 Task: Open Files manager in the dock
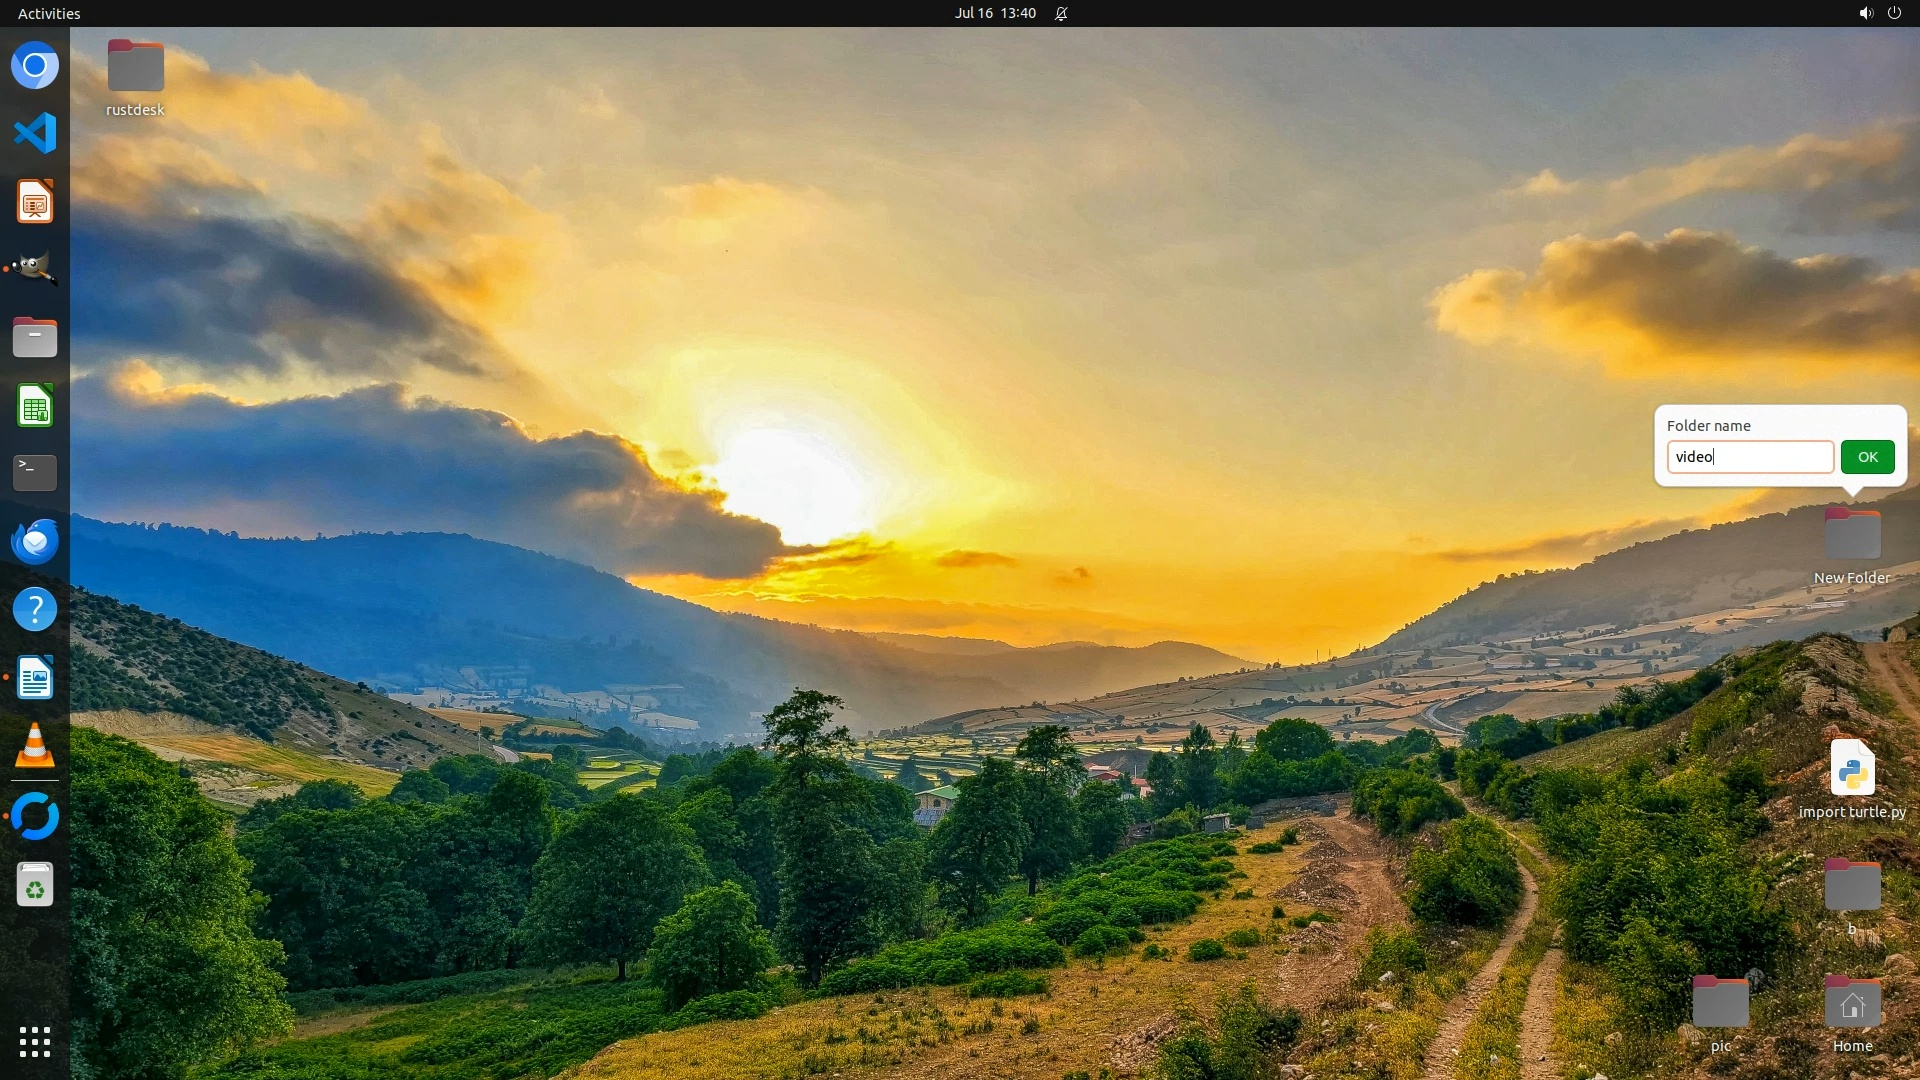point(35,338)
